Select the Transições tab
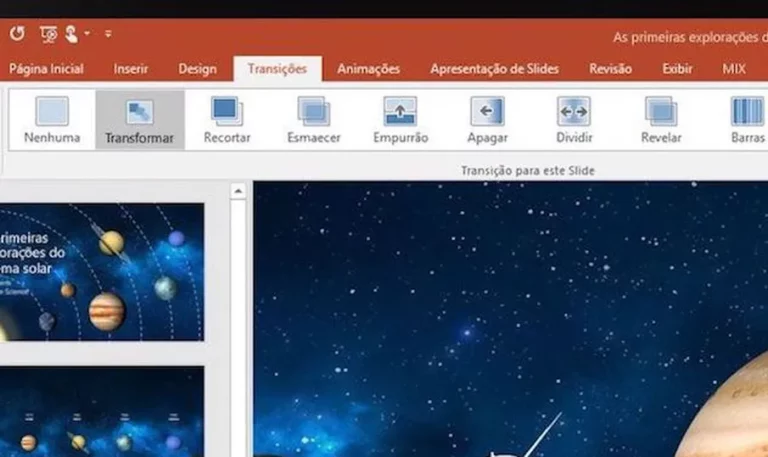Image resolution: width=768 pixels, height=457 pixels. click(277, 69)
